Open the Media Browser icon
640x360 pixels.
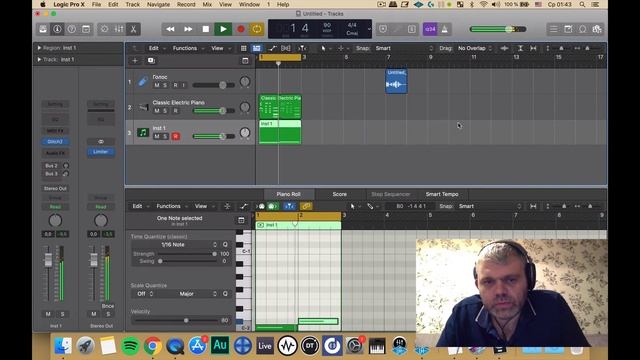(x=597, y=29)
